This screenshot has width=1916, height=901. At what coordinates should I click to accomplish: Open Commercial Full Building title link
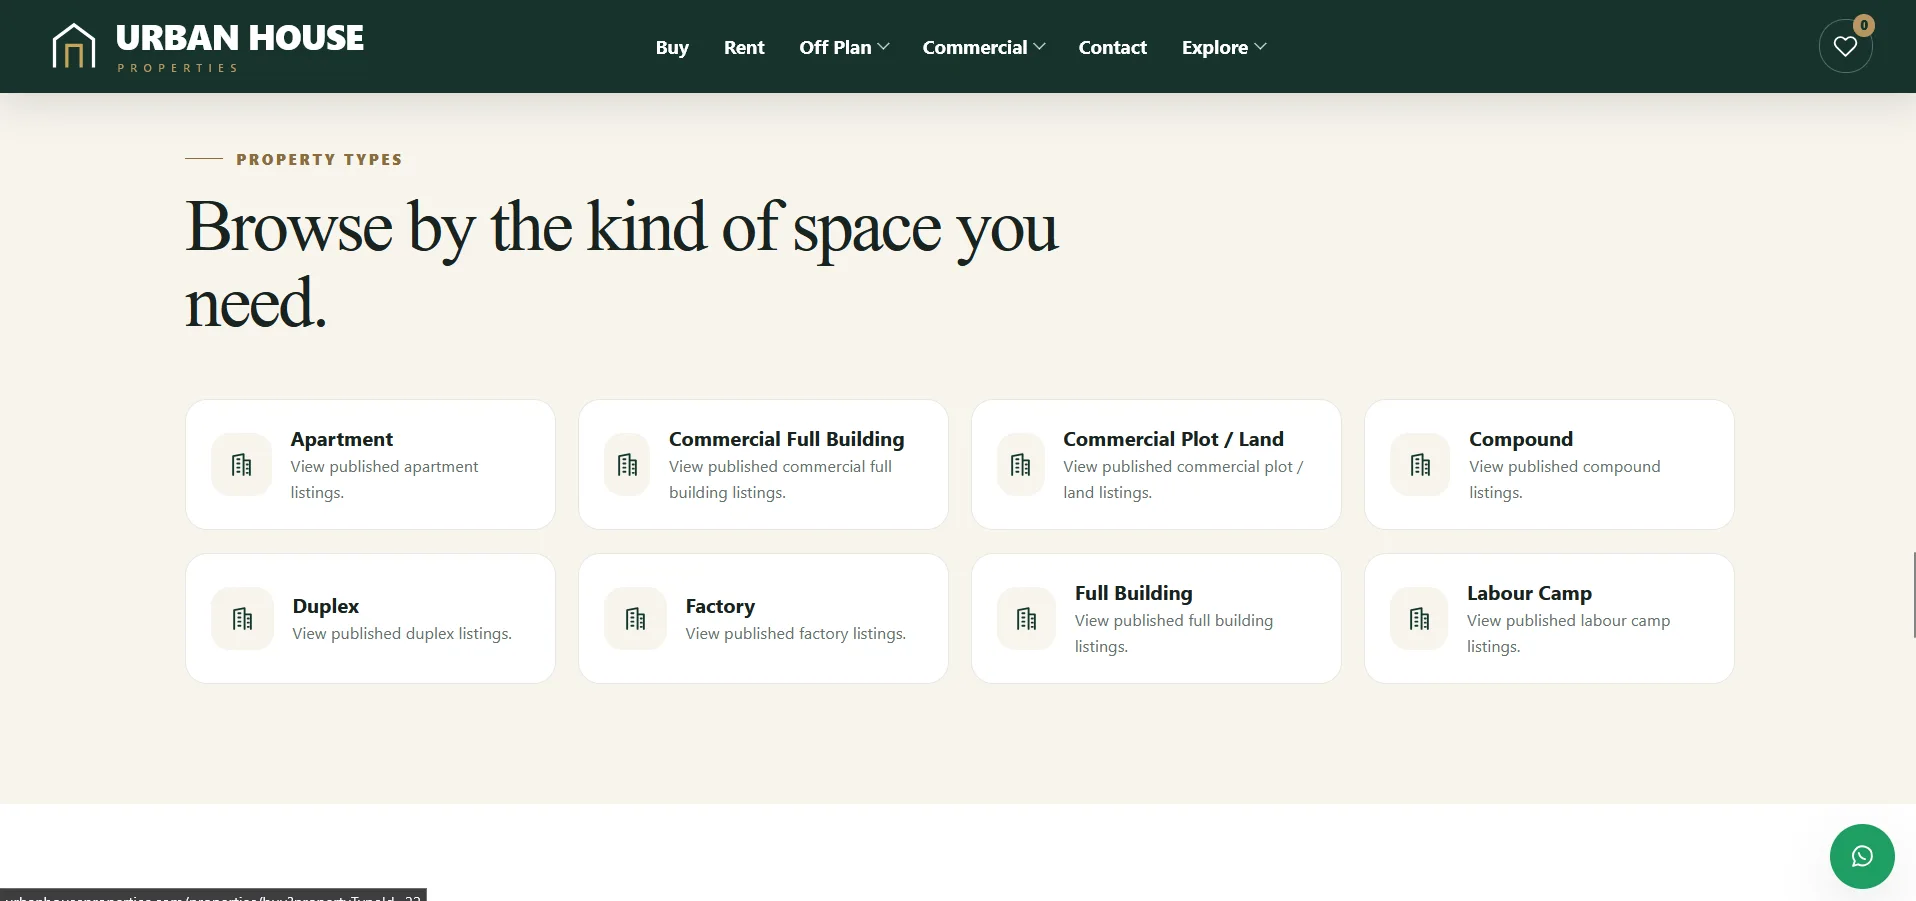coord(787,439)
